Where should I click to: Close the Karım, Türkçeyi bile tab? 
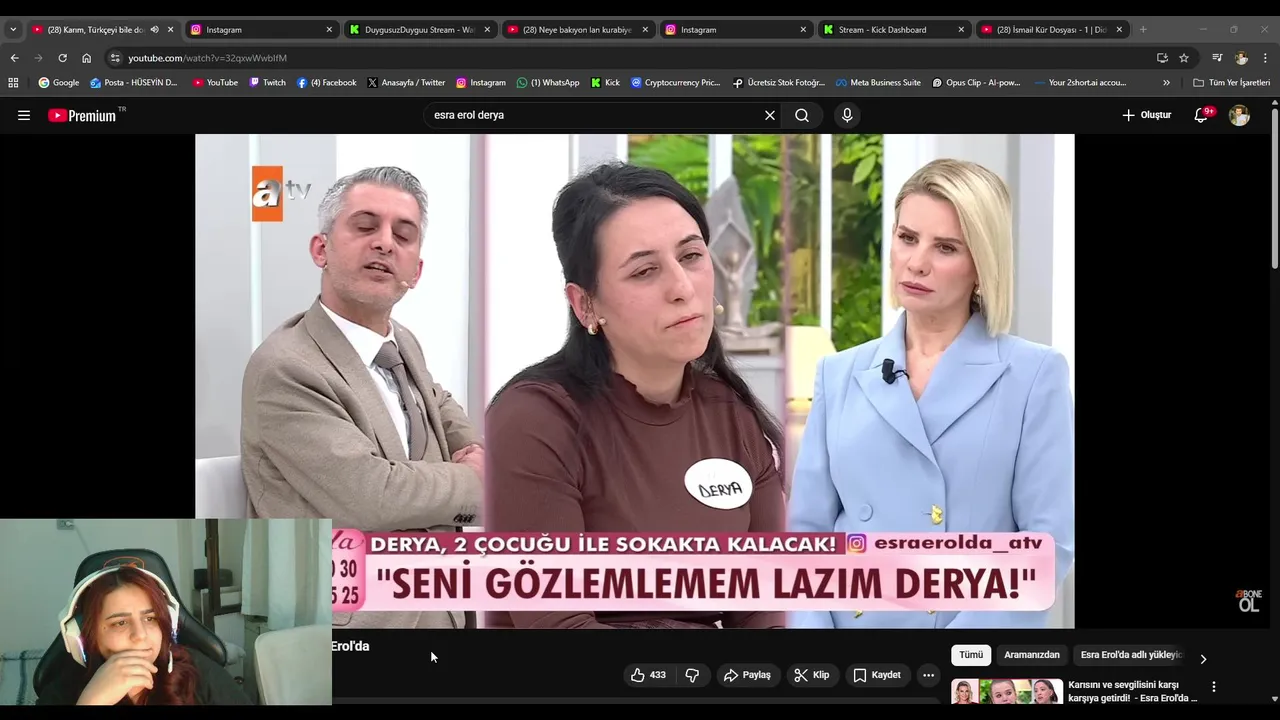(x=170, y=30)
